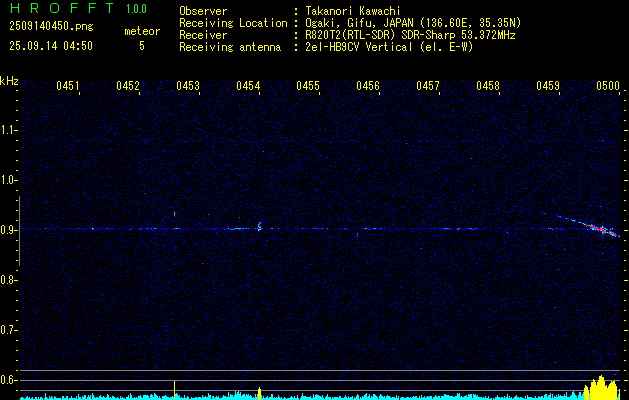Viewport: 629px width, 400px height.
Task: Select the 0500 time marker
Action: pos(607,87)
